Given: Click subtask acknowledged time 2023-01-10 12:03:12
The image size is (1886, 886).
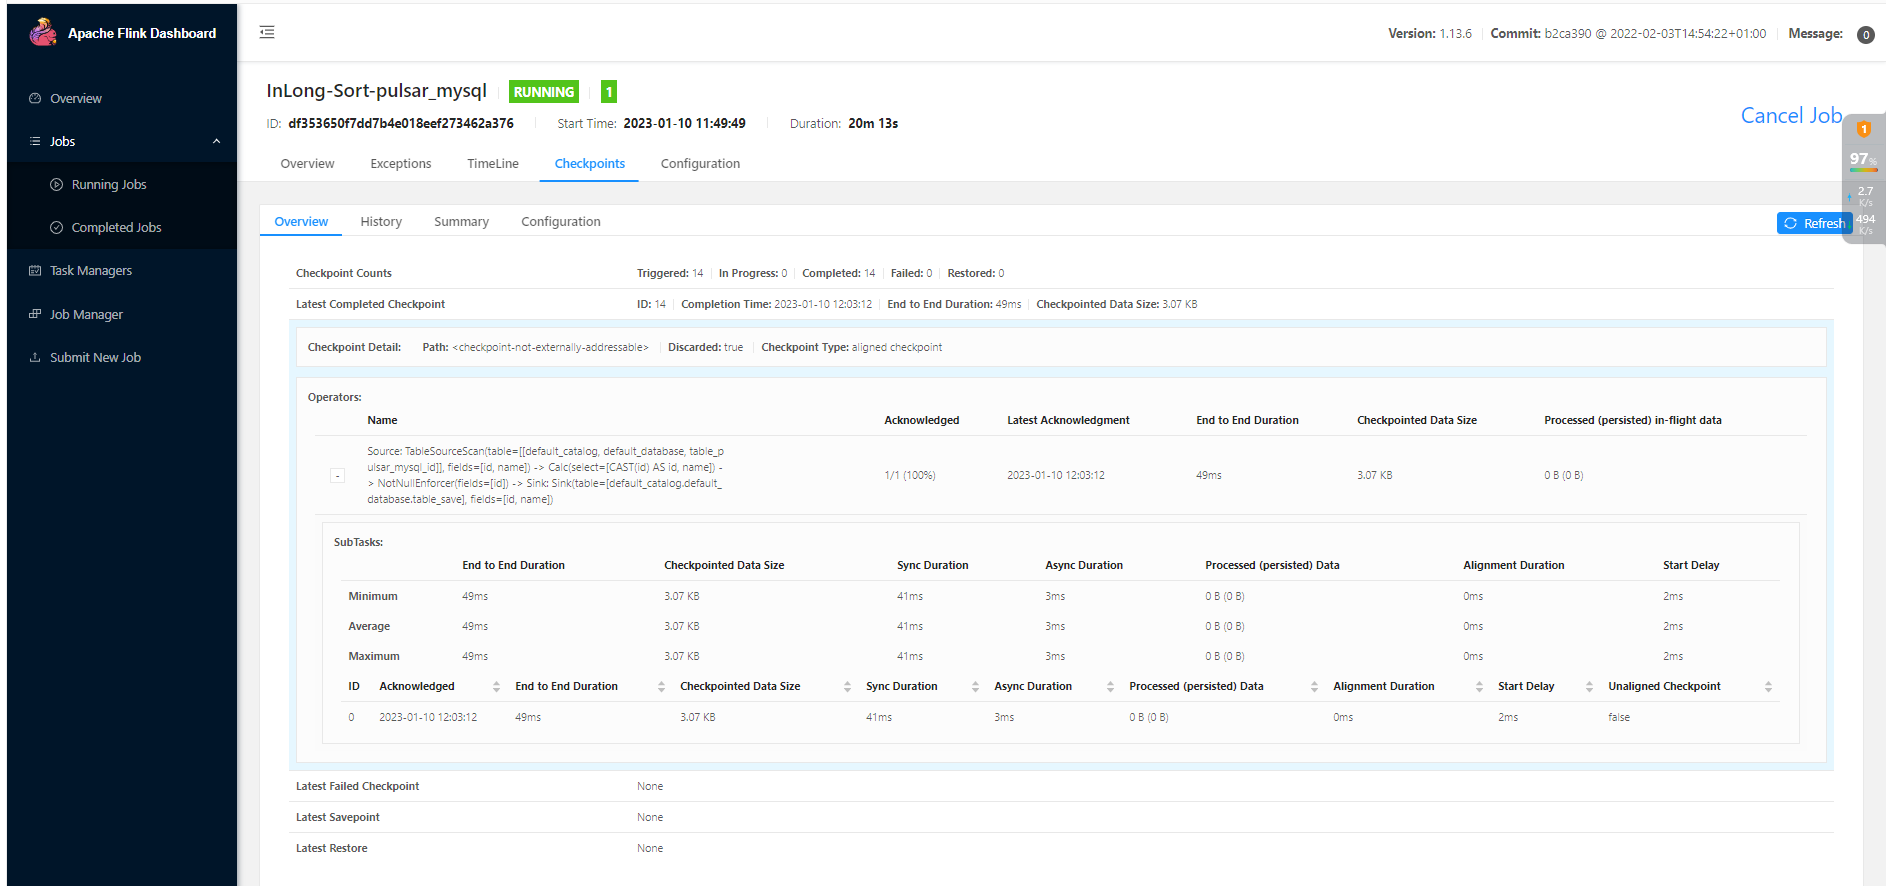Looking at the screenshot, I should pyautogui.click(x=428, y=717).
